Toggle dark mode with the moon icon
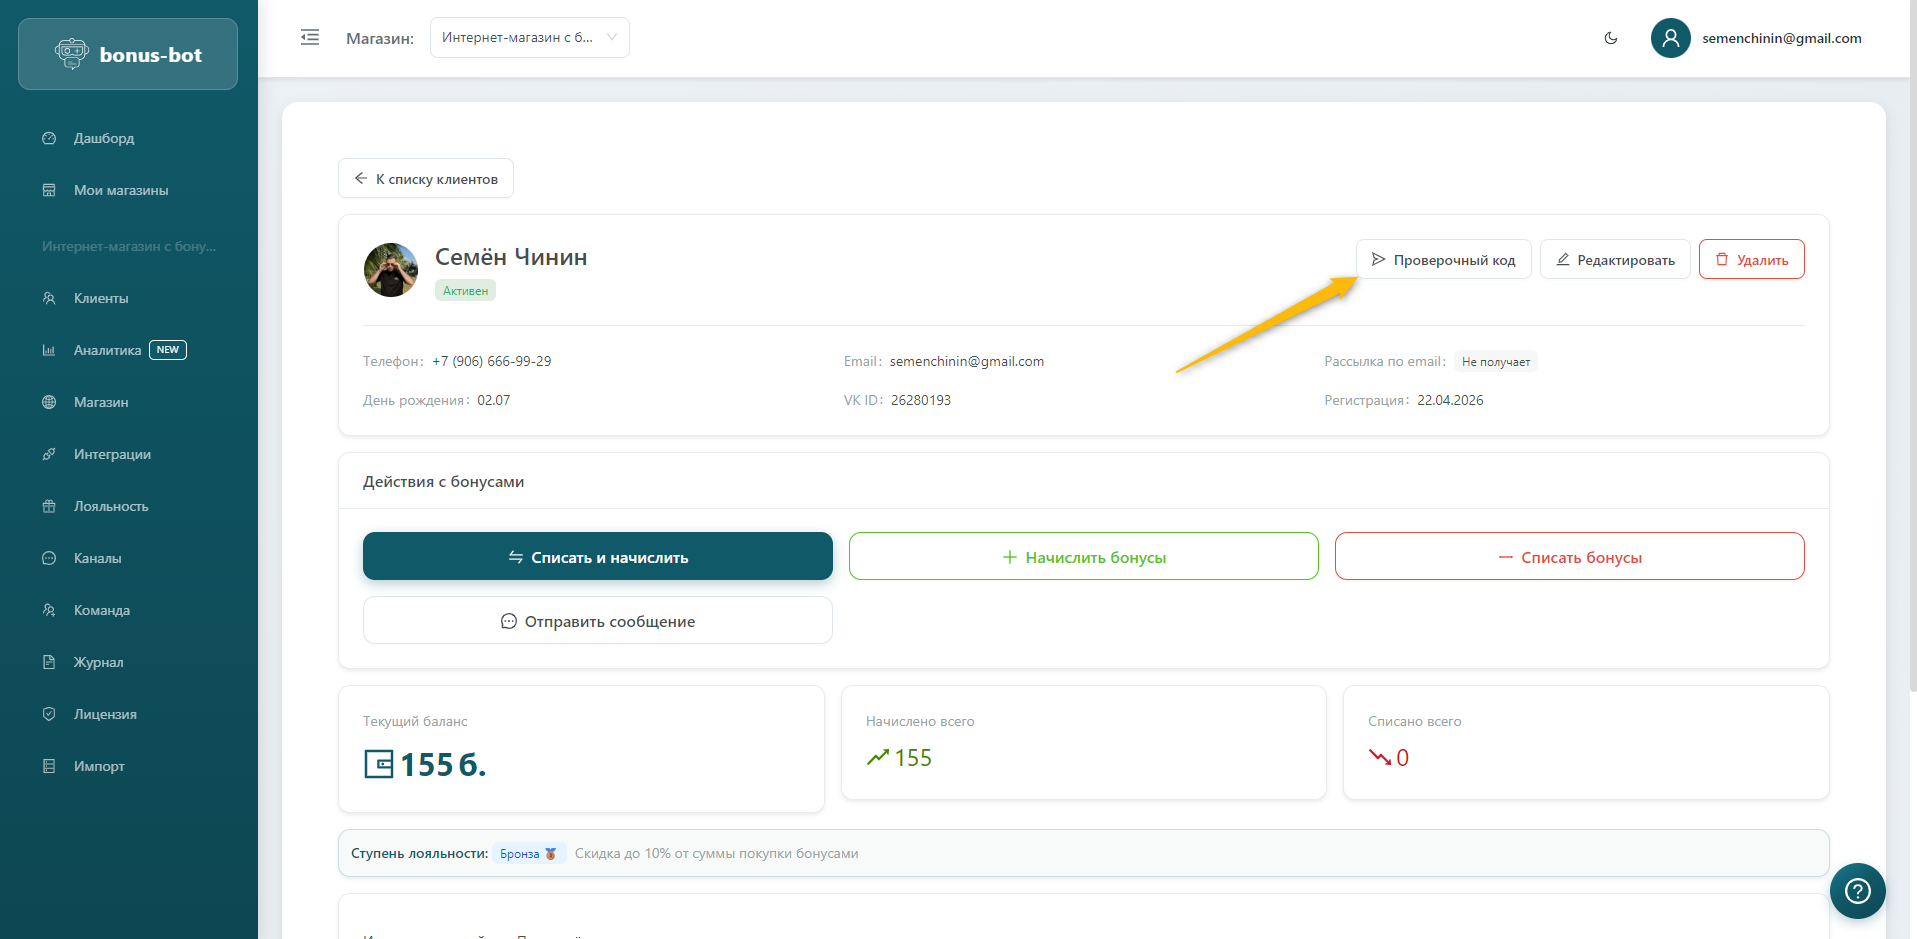This screenshot has width=1917, height=939. click(x=1610, y=38)
